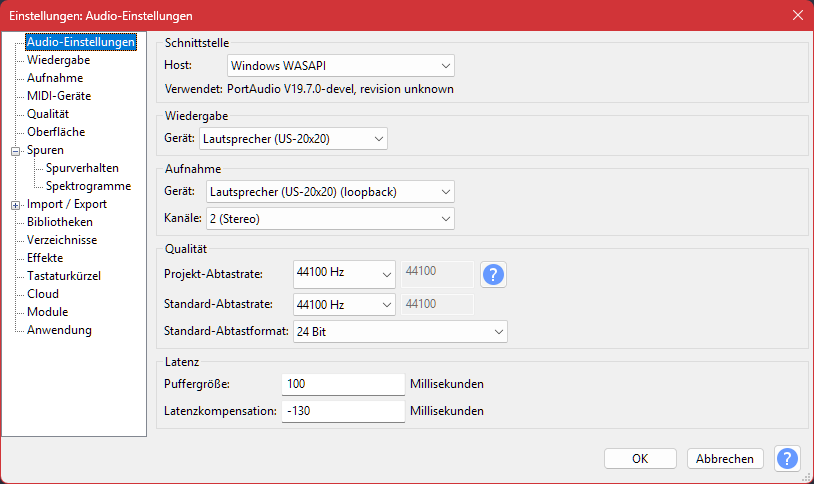This screenshot has width=814, height=484.
Task: Open the Kanäle dropdown set to Stereo
Action: click(329, 218)
